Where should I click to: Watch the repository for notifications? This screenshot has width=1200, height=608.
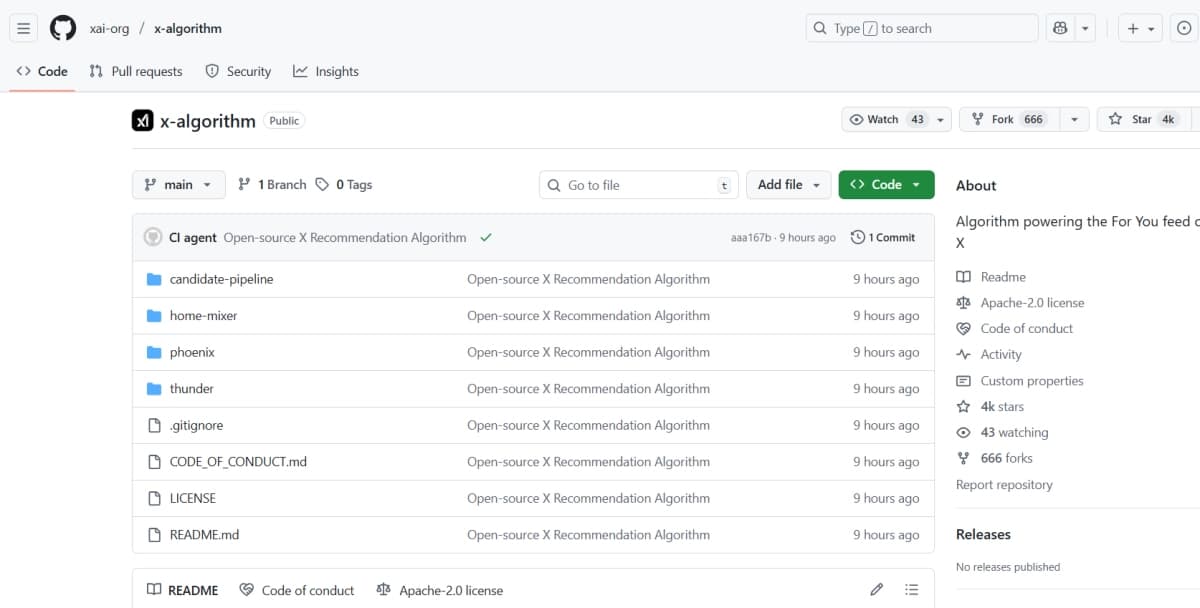[x=885, y=120]
